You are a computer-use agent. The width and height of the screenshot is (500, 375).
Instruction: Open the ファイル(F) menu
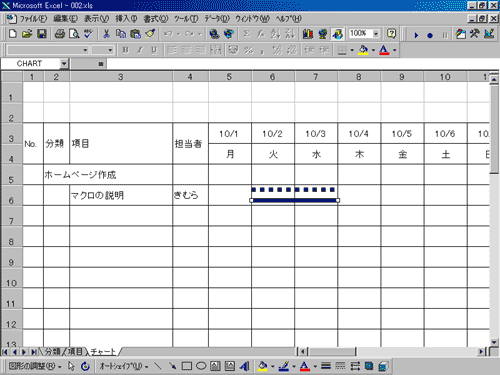pyautogui.click(x=33, y=19)
